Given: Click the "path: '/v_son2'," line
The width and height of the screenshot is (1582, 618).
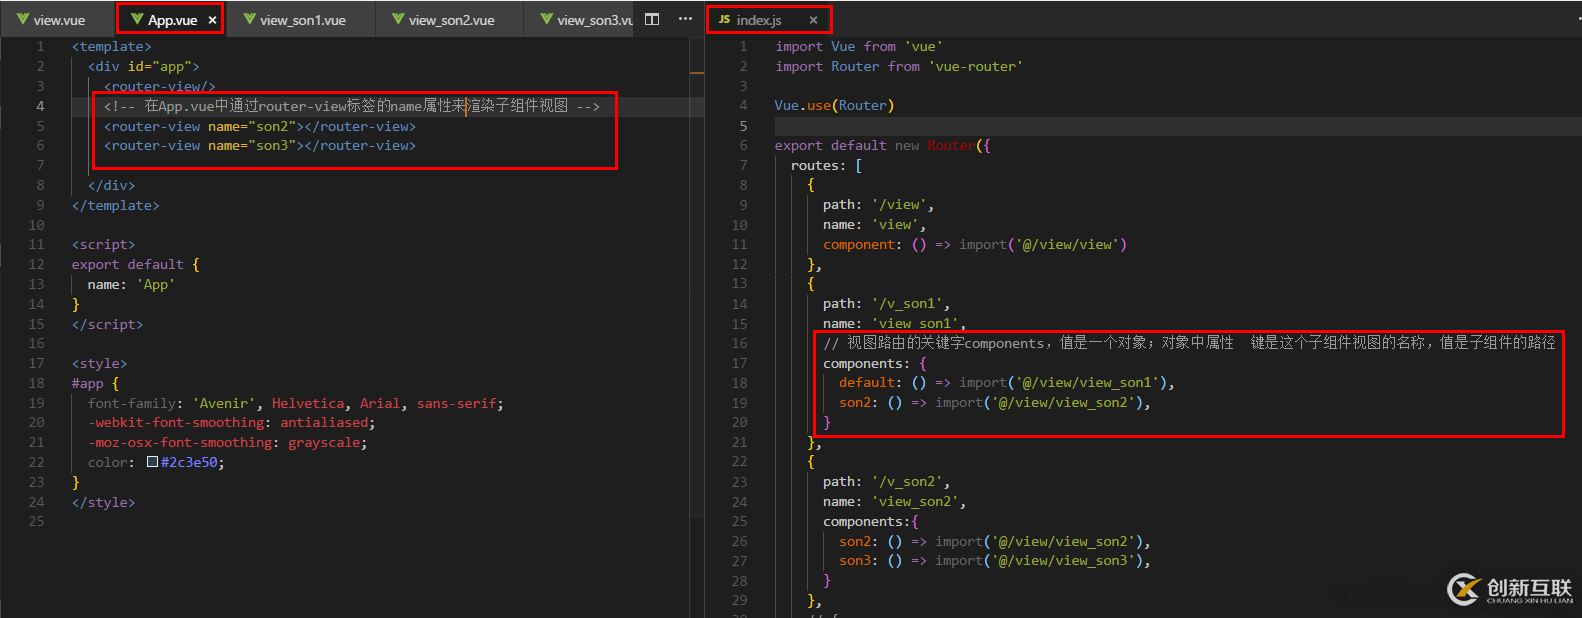Looking at the screenshot, I should [x=887, y=481].
